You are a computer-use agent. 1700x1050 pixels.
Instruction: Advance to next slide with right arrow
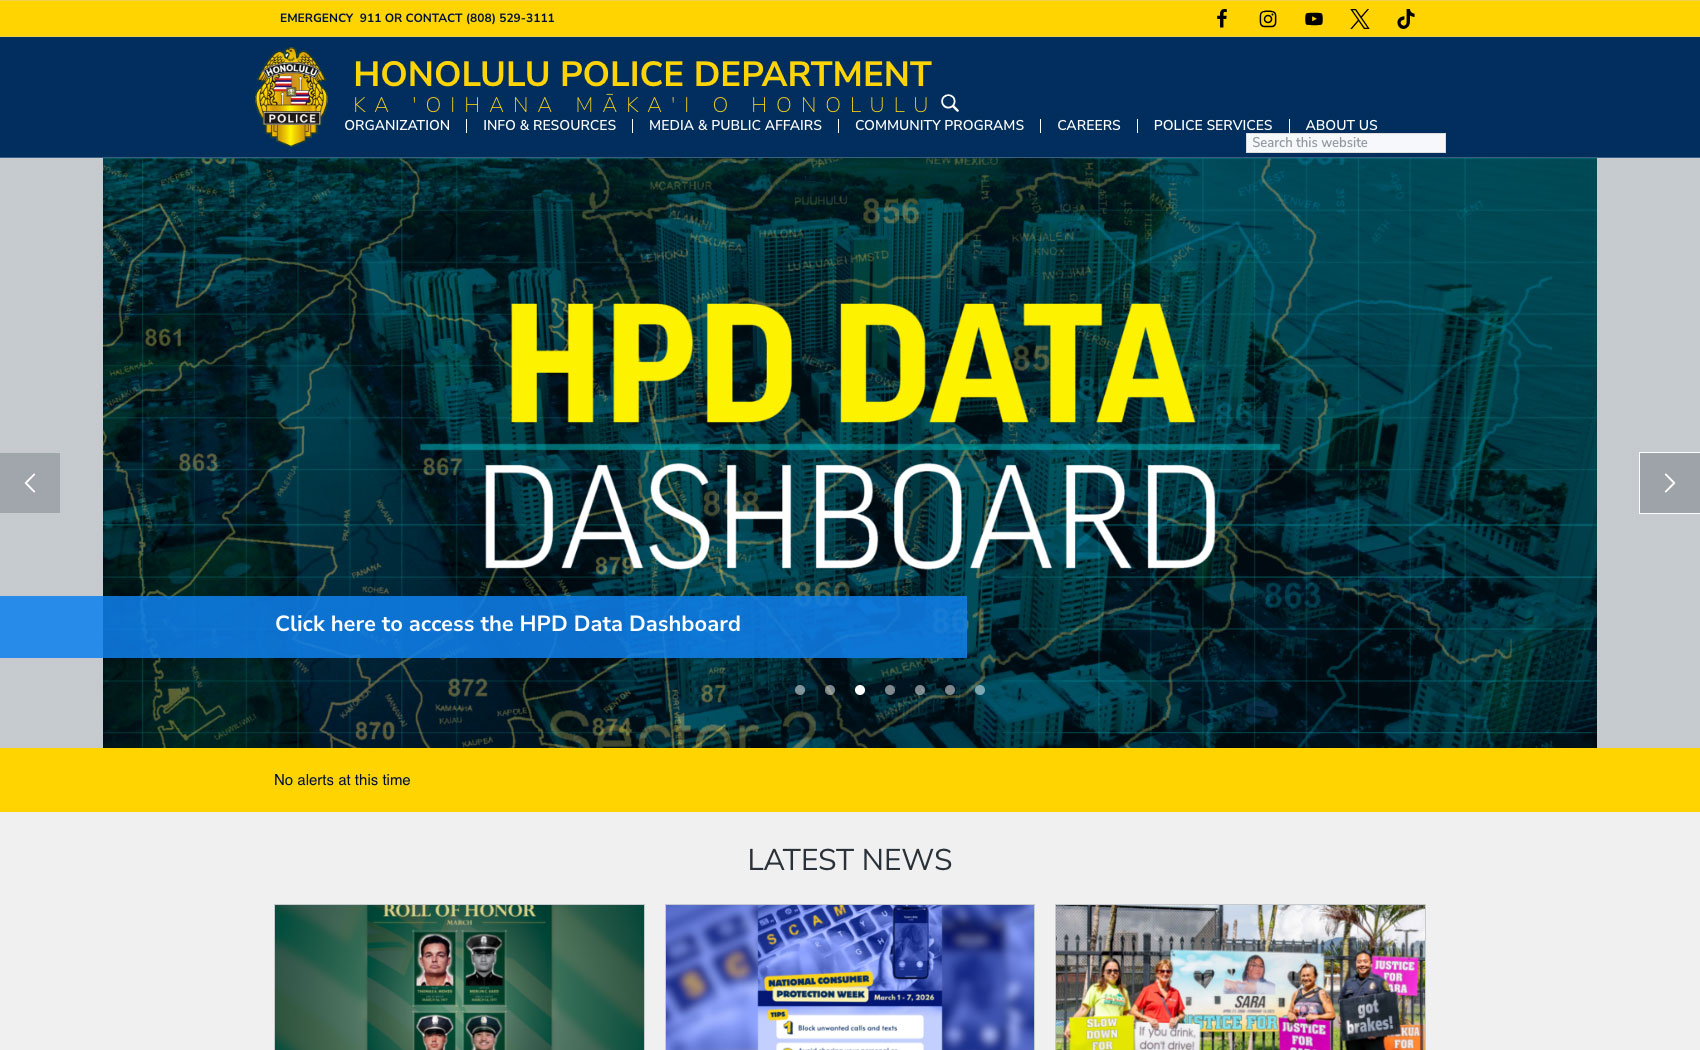(1668, 483)
